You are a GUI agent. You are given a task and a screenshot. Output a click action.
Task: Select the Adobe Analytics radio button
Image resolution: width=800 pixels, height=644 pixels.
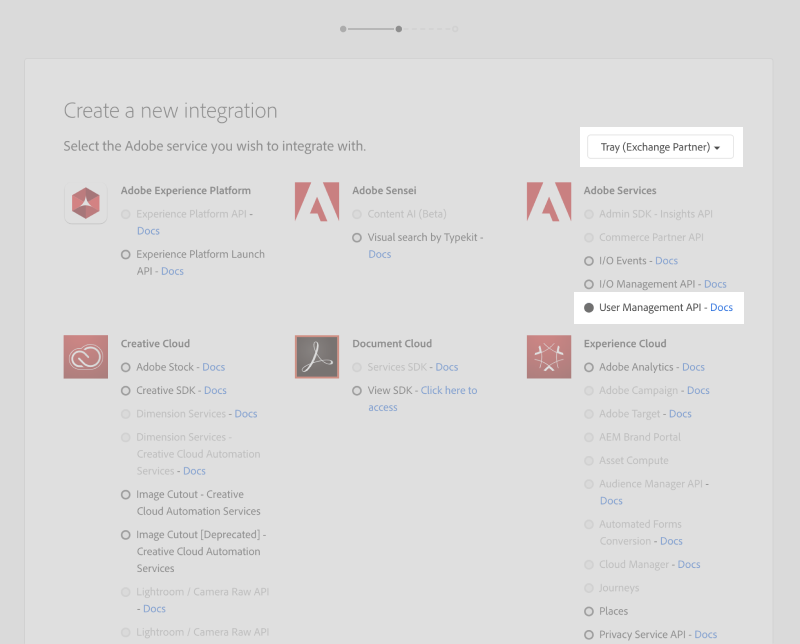coord(590,367)
